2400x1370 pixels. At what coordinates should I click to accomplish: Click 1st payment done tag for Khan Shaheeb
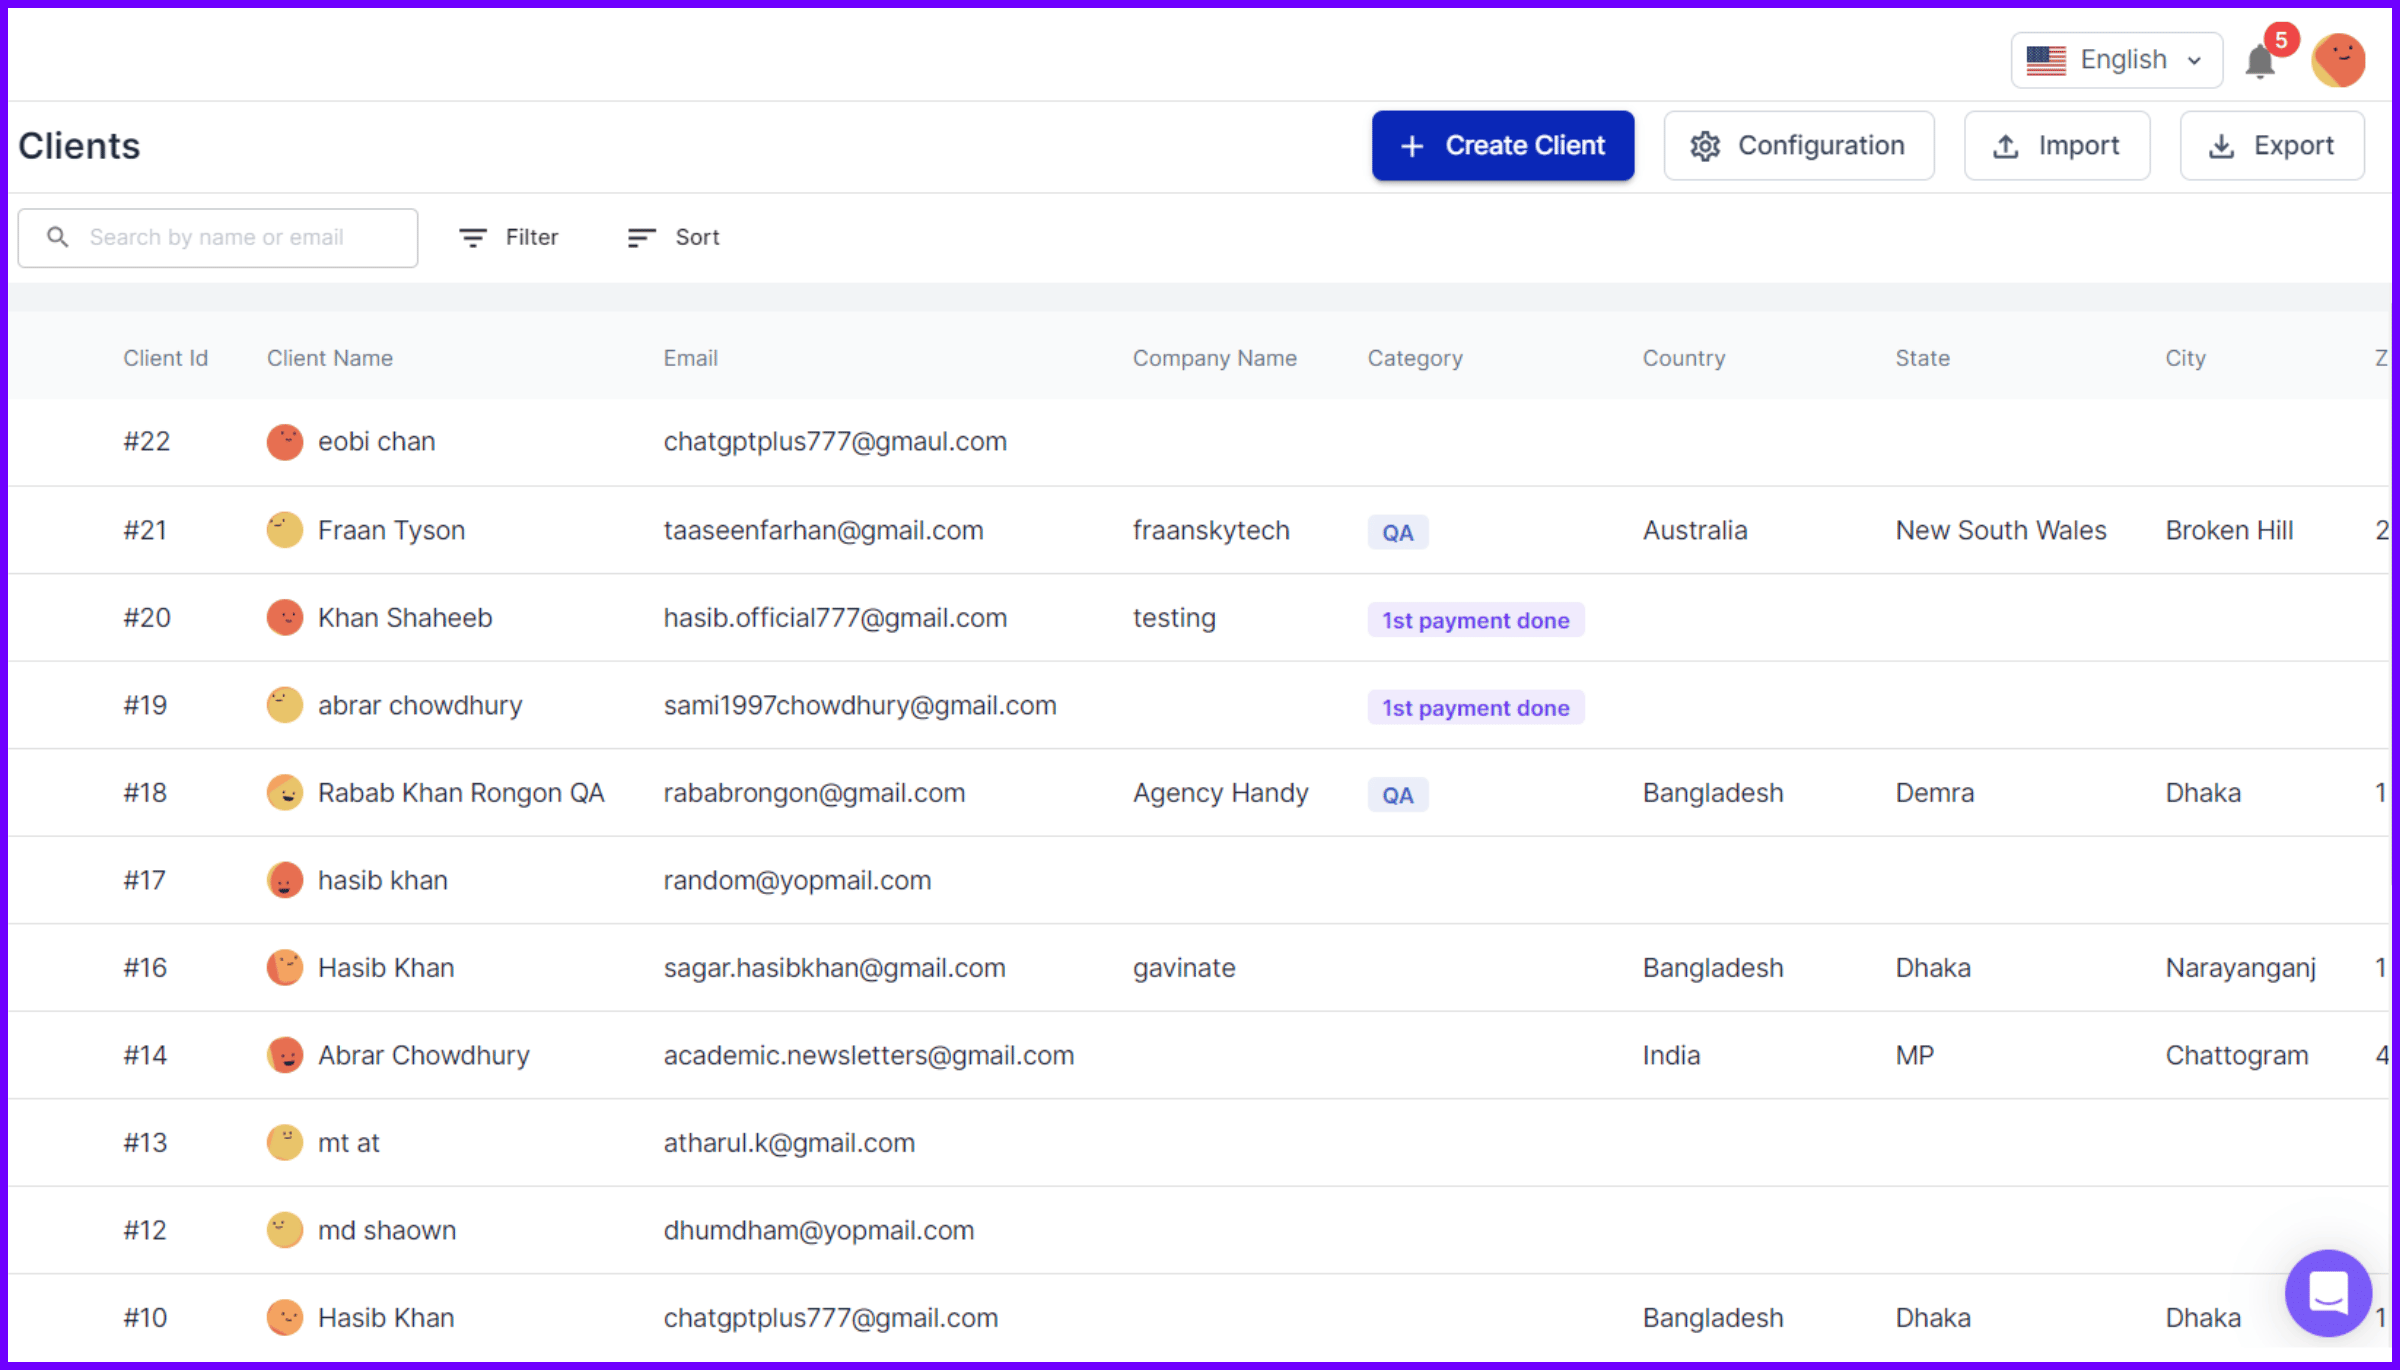coord(1475,620)
